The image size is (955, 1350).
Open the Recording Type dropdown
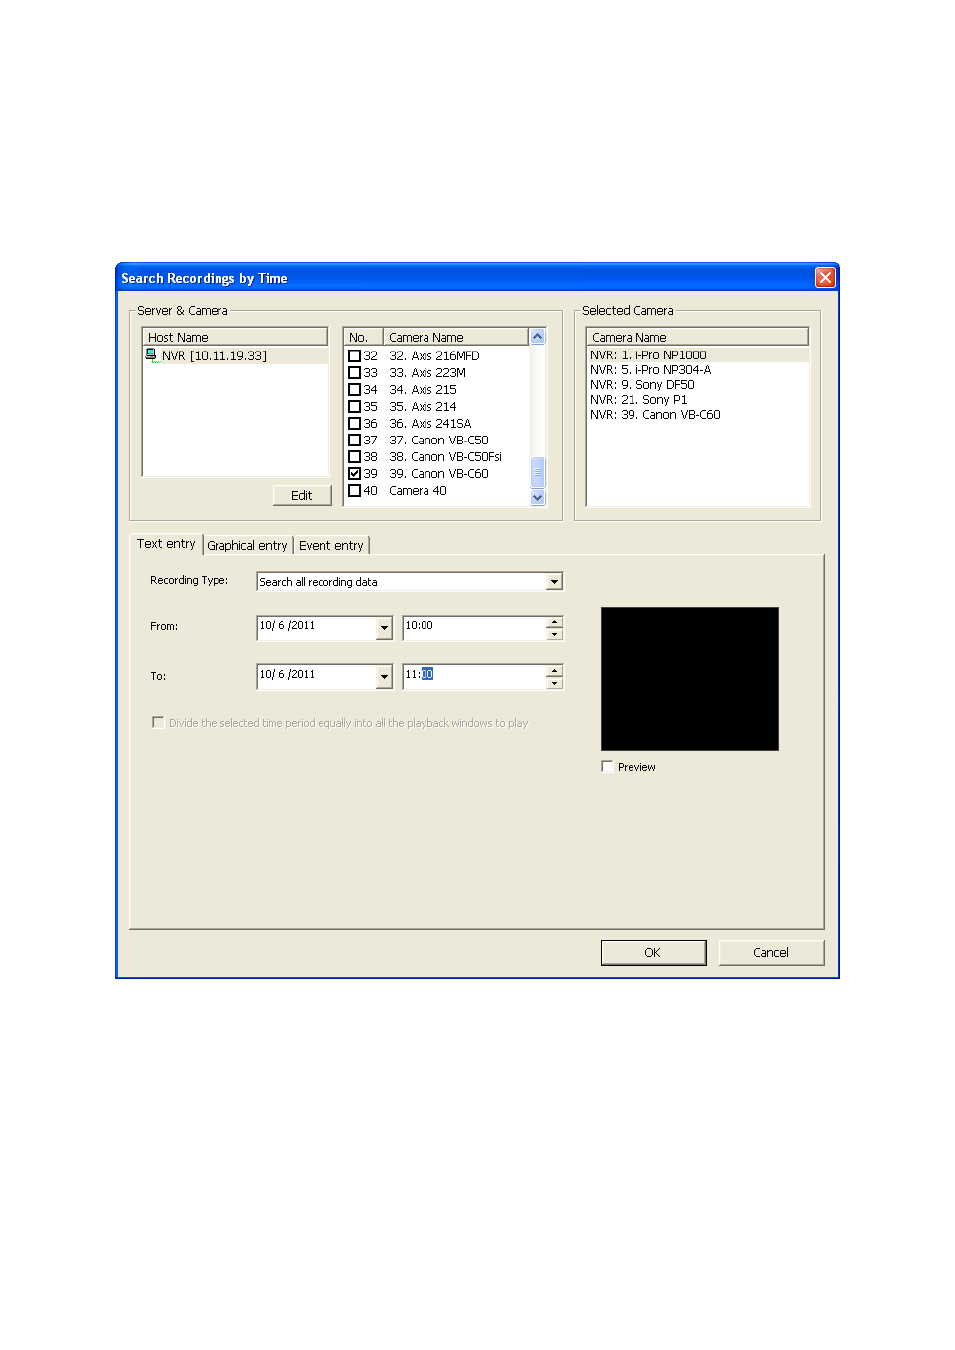[554, 582]
